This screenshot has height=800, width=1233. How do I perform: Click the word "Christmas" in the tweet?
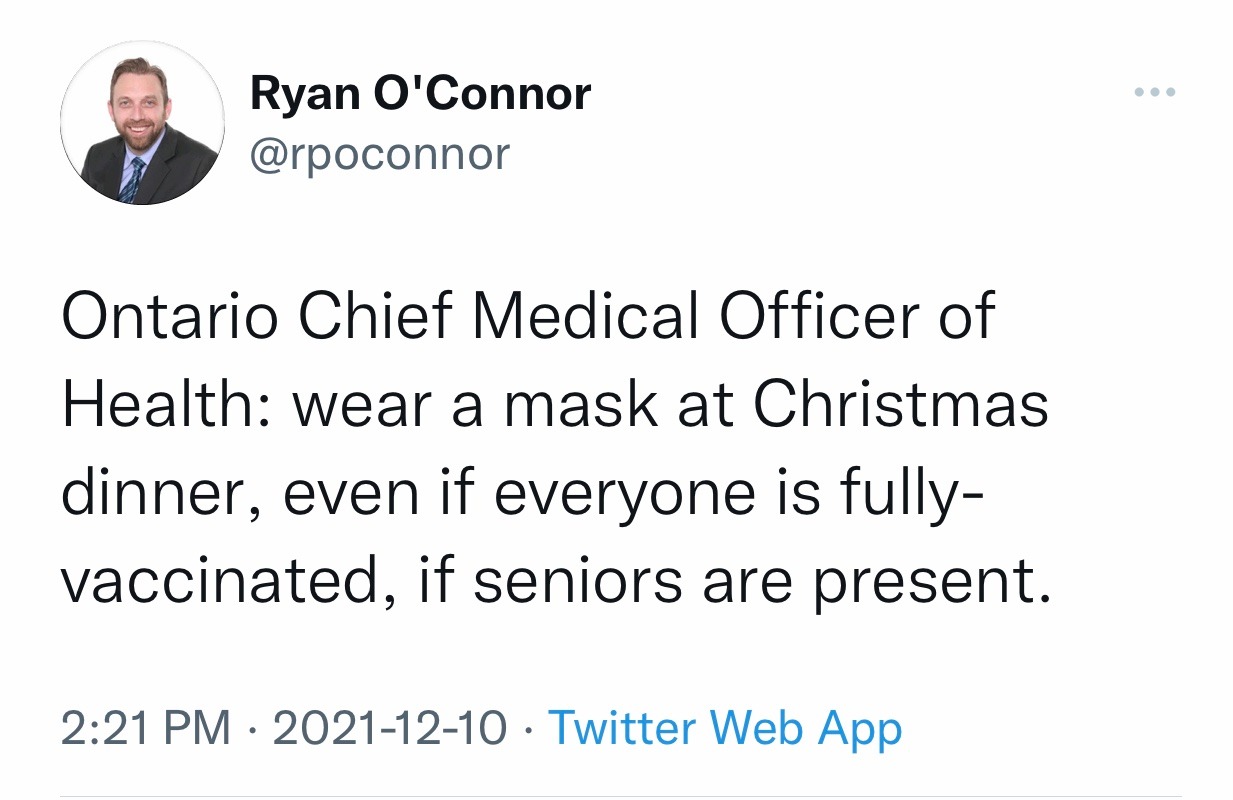pos(900,405)
